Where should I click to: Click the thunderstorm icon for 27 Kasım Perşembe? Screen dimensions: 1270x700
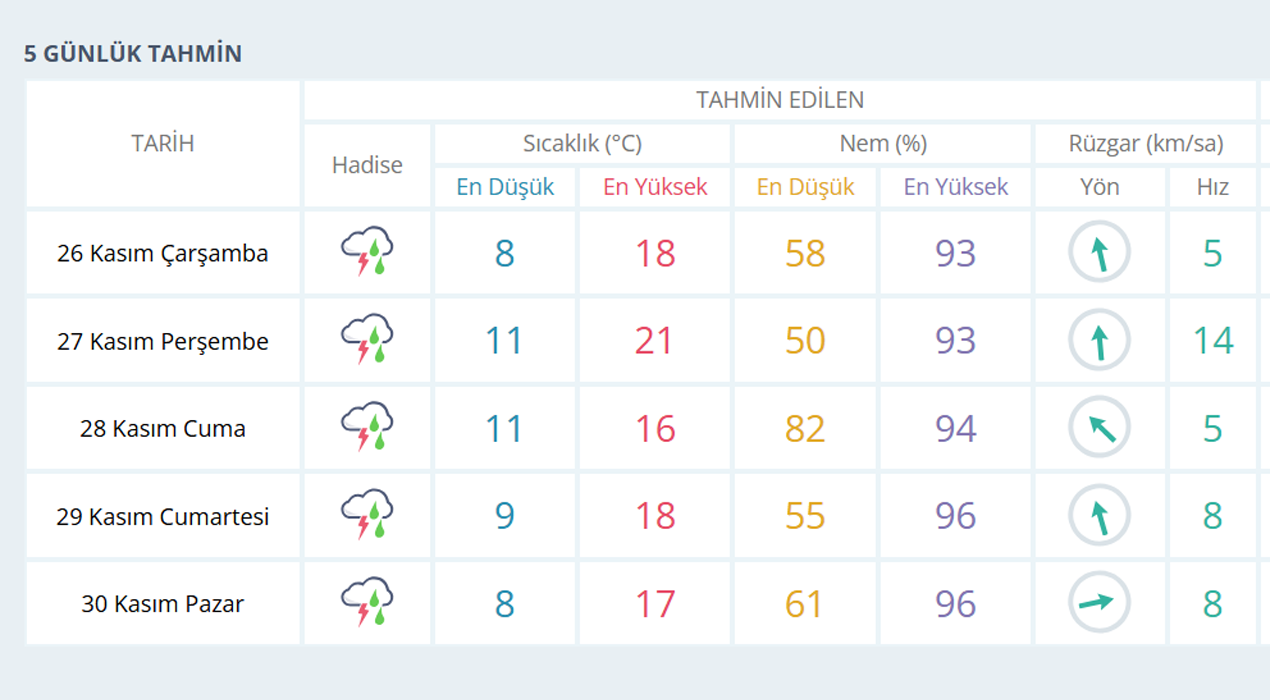(367, 341)
